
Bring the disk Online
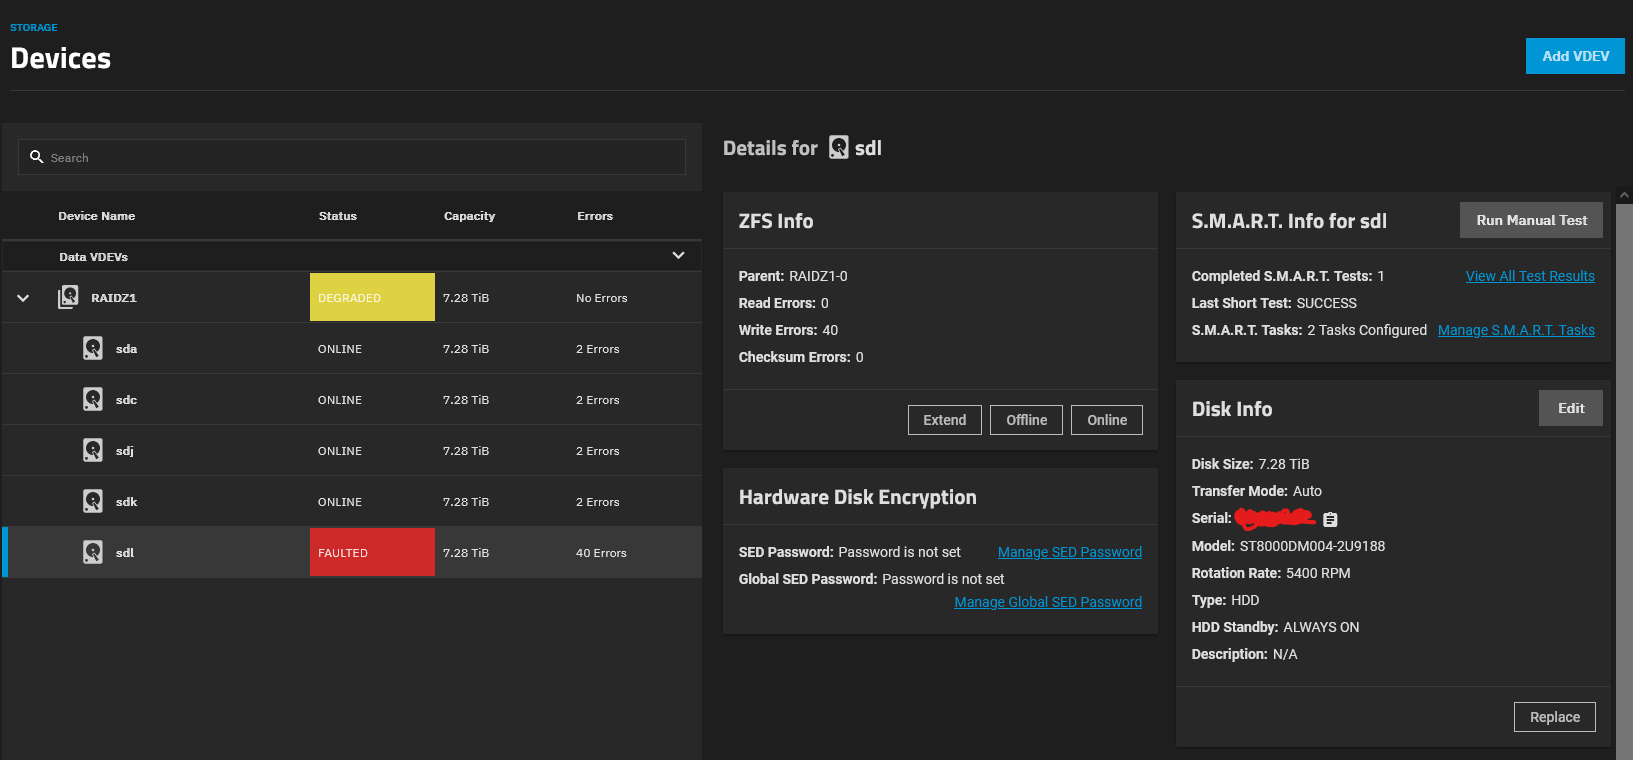[1107, 420]
